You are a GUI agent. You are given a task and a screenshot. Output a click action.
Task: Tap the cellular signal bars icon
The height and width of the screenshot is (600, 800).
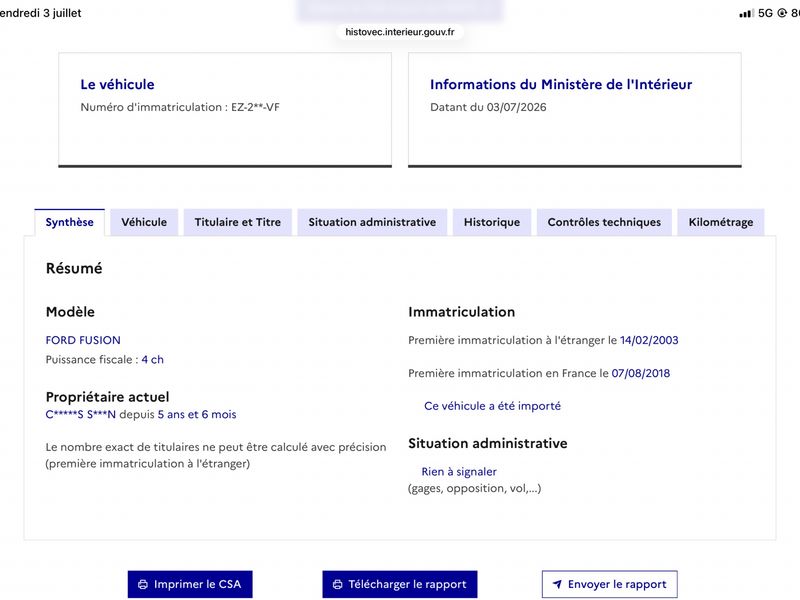click(746, 13)
